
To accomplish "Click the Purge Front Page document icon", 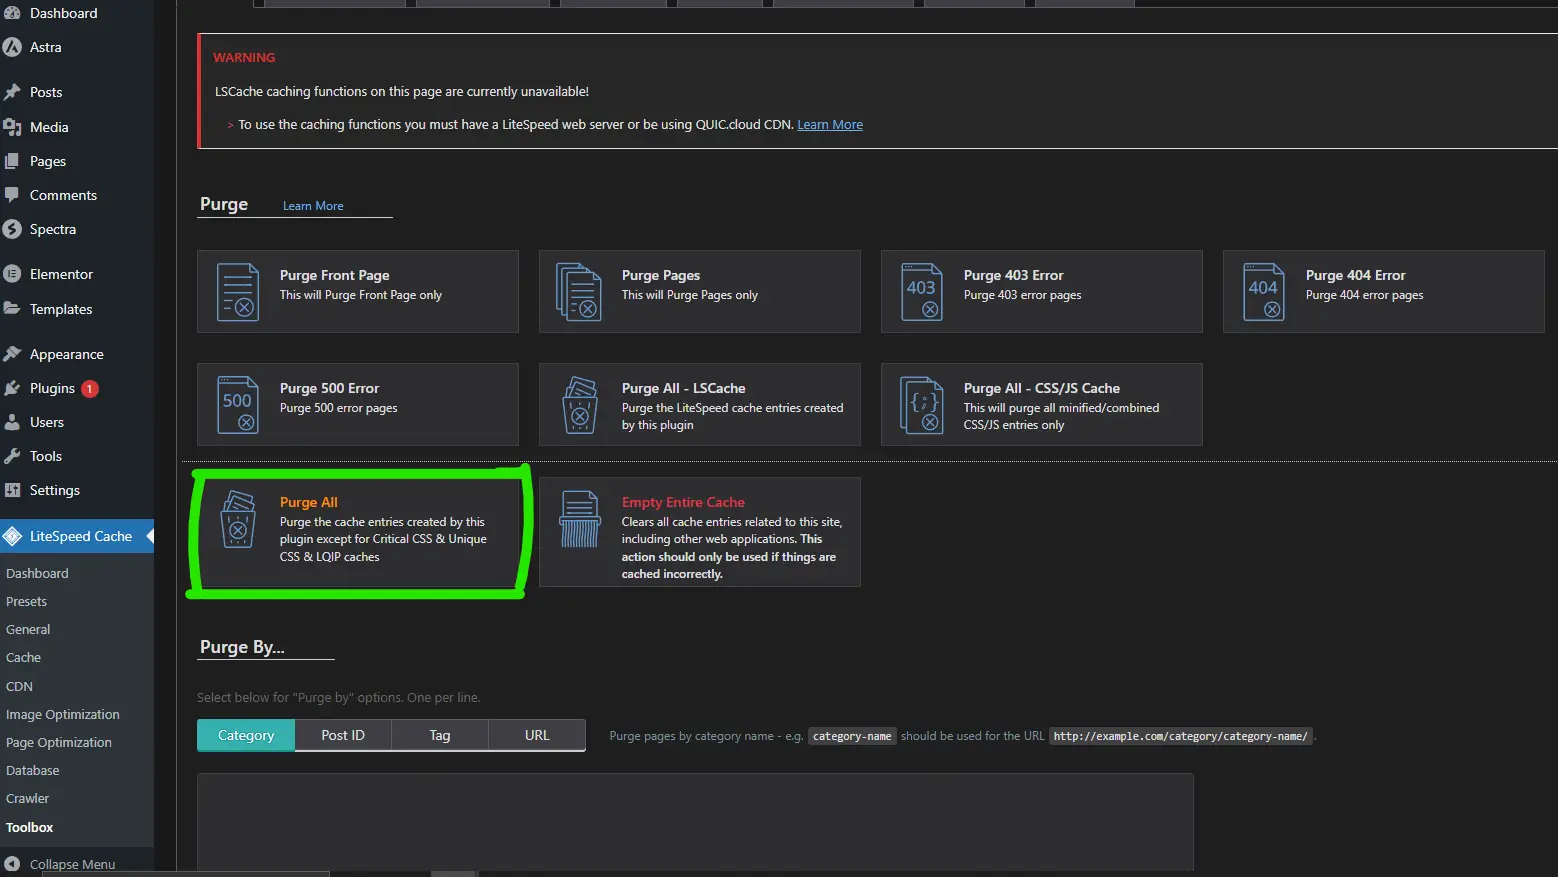I will (x=238, y=291).
